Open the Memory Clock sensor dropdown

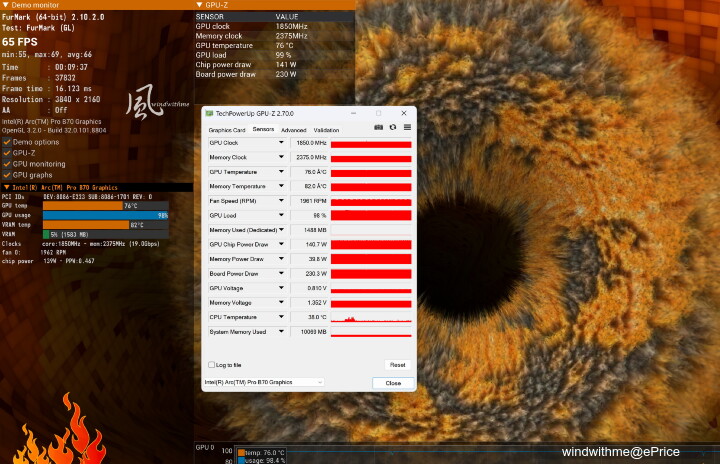281,157
